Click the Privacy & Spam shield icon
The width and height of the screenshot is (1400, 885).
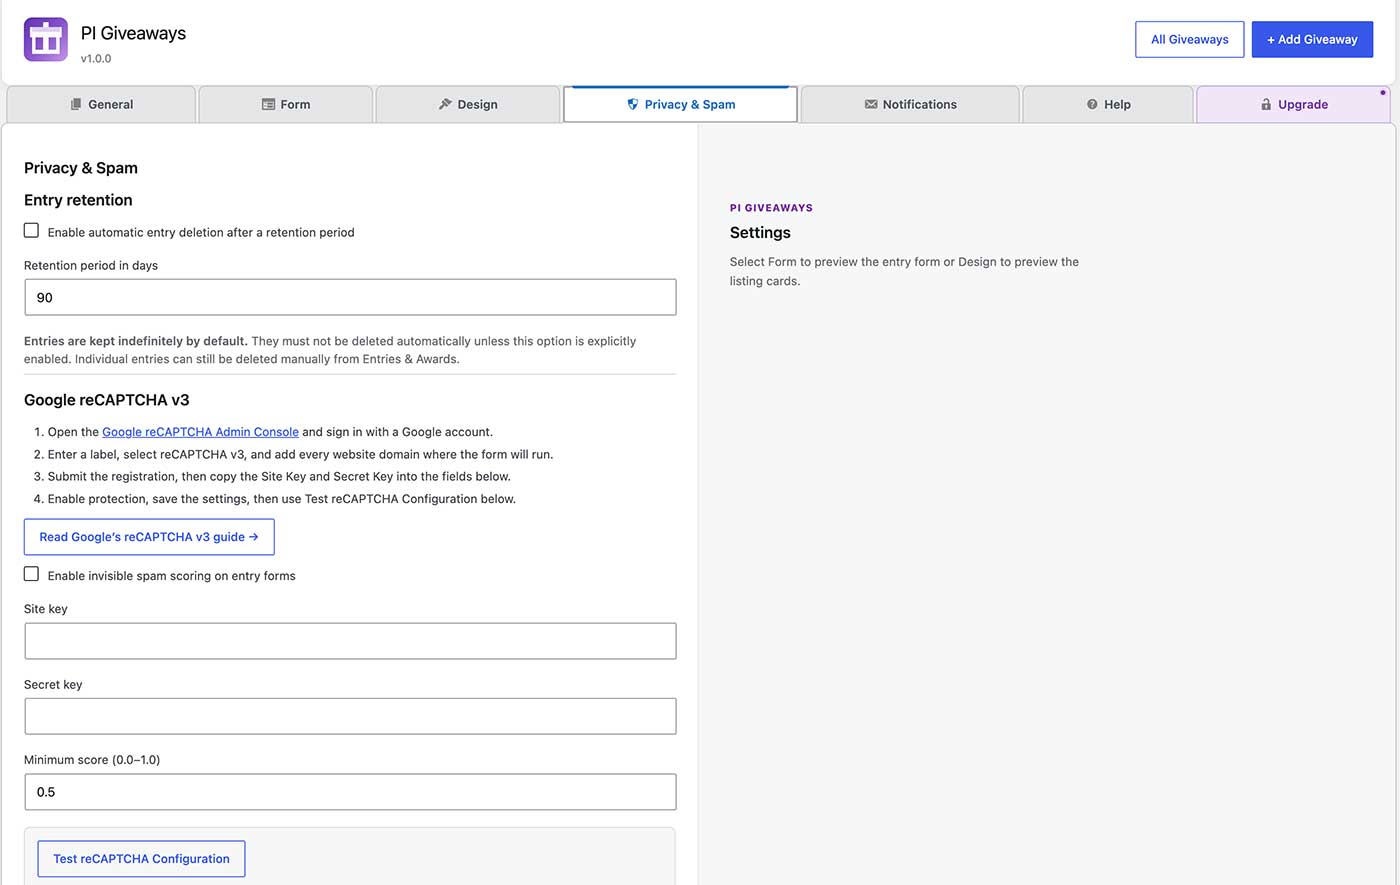click(x=632, y=104)
